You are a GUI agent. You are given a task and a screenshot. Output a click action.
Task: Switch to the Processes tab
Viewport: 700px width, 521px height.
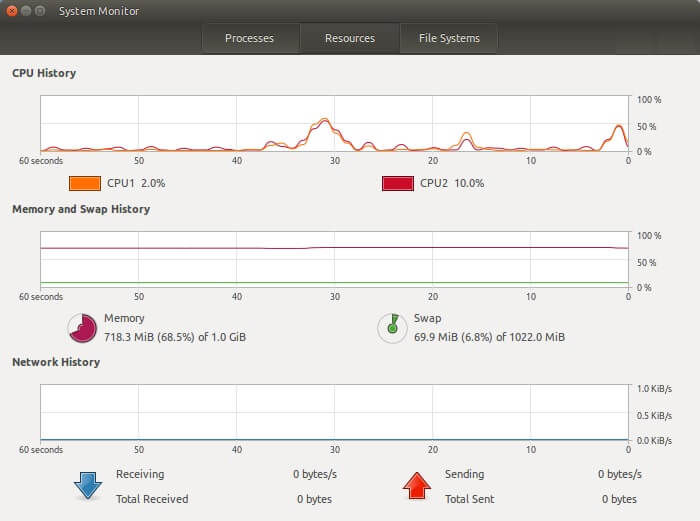click(x=250, y=38)
